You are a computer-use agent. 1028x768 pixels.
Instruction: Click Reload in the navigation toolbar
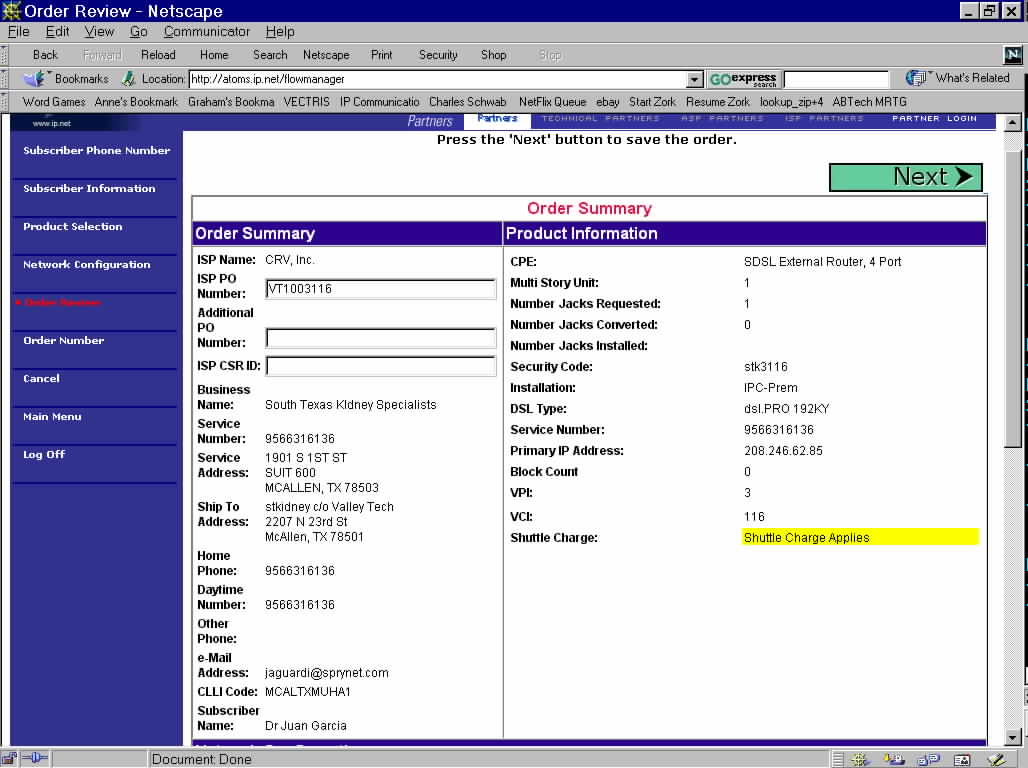click(x=158, y=55)
